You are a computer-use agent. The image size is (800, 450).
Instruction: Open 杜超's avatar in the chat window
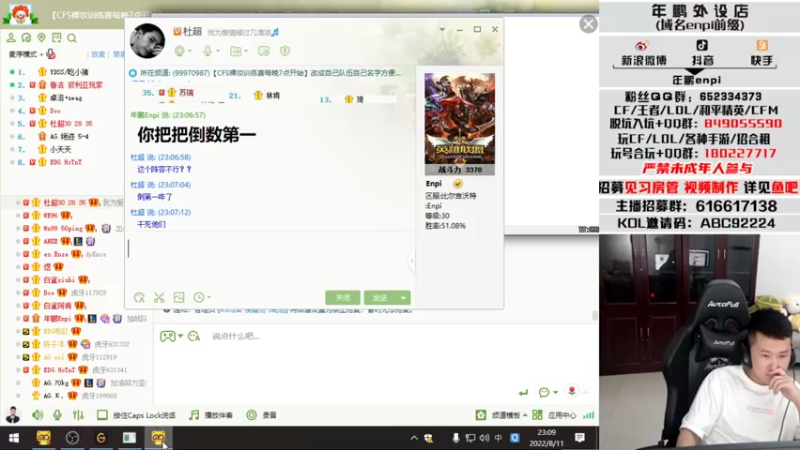[147, 41]
